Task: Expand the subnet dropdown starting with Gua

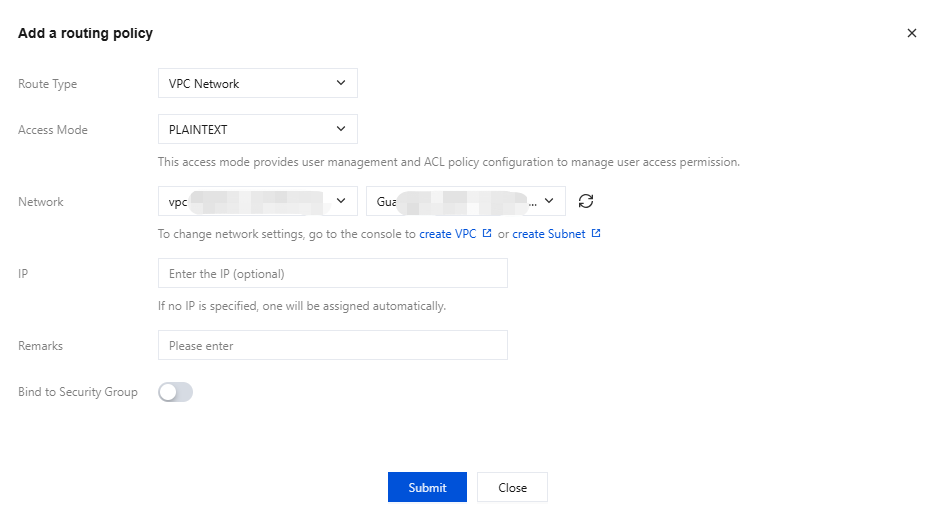Action: coord(466,202)
